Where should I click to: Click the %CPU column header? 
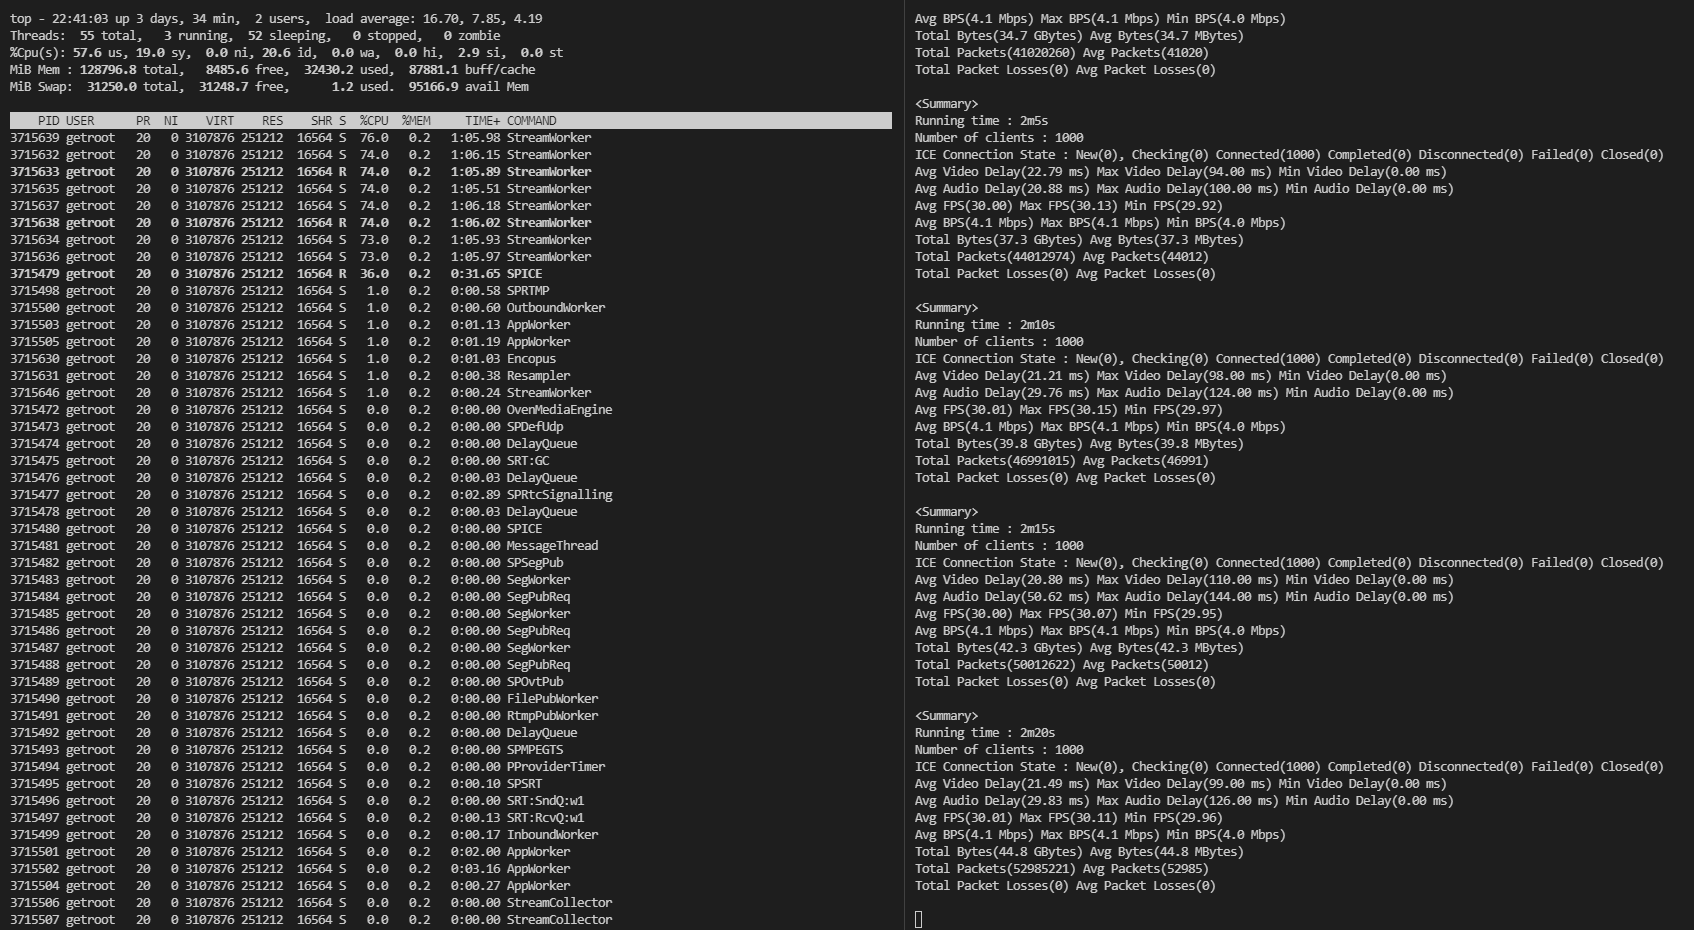[x=374, y=121]
